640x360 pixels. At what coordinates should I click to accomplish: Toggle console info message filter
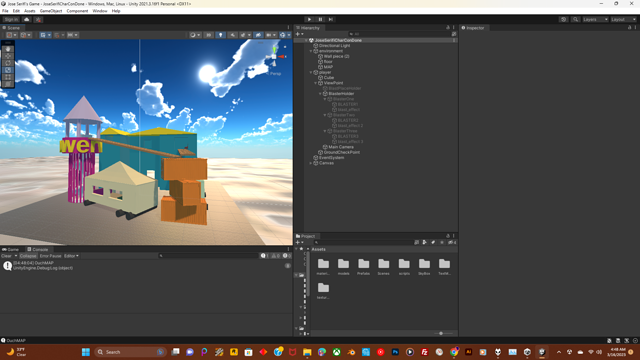[x=265, y=256]
